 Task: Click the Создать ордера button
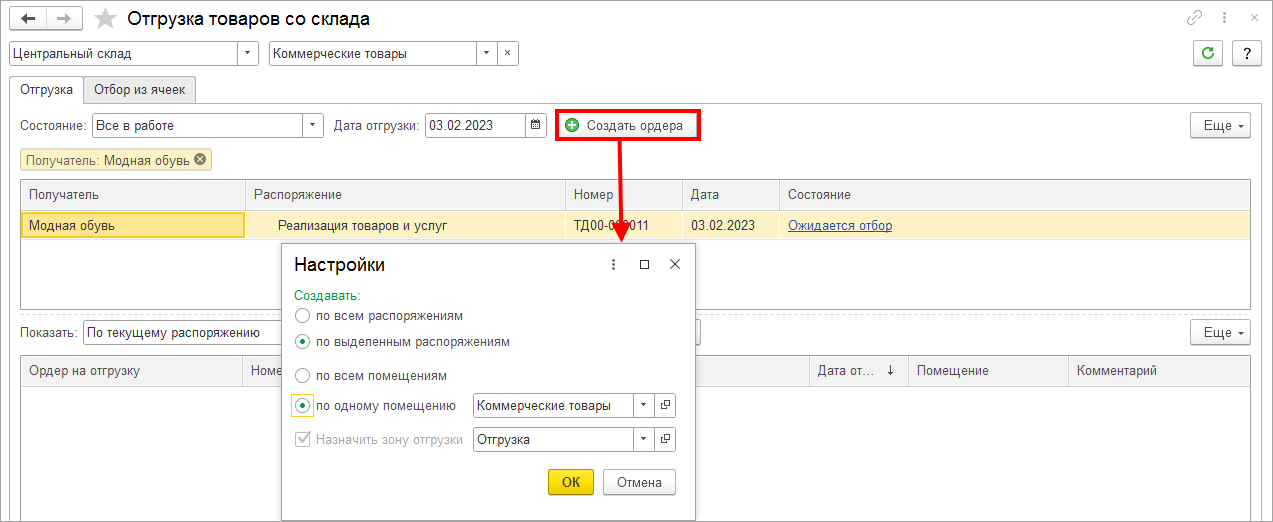626,125
